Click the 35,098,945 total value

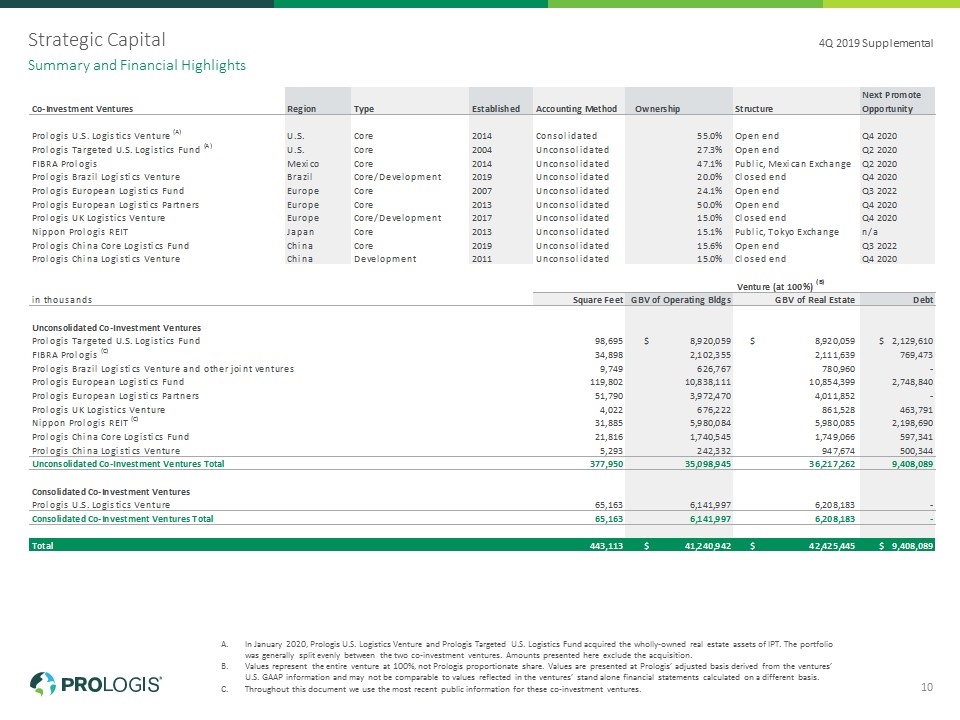[707, 464]
